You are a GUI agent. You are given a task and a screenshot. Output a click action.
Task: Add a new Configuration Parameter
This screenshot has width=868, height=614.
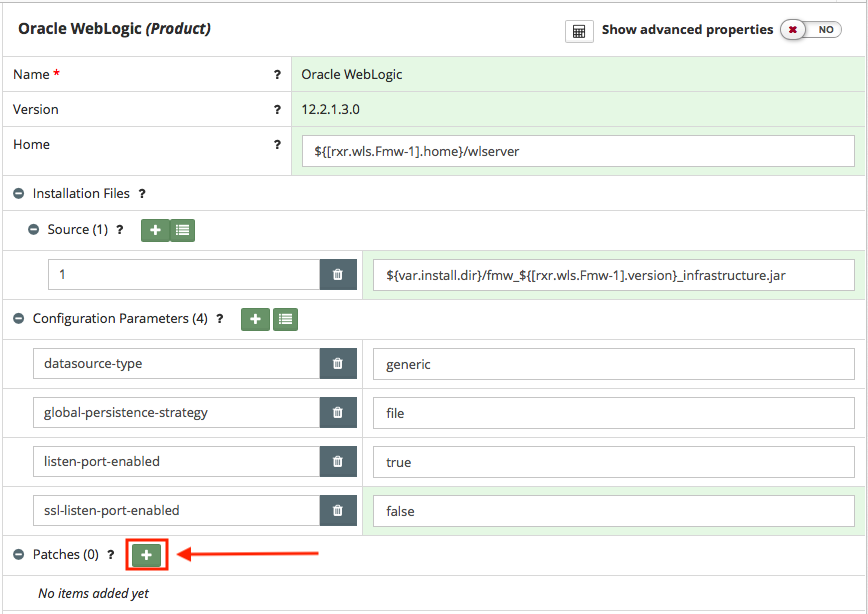255,319
